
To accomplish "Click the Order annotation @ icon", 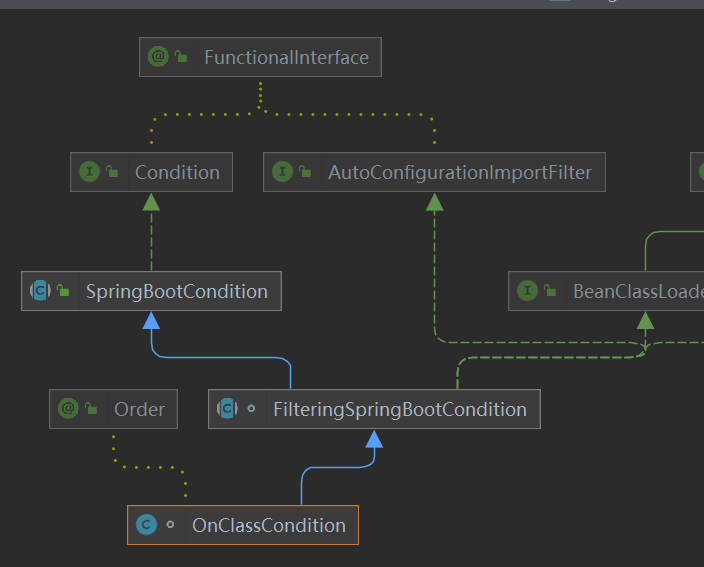I will [68, 409].
